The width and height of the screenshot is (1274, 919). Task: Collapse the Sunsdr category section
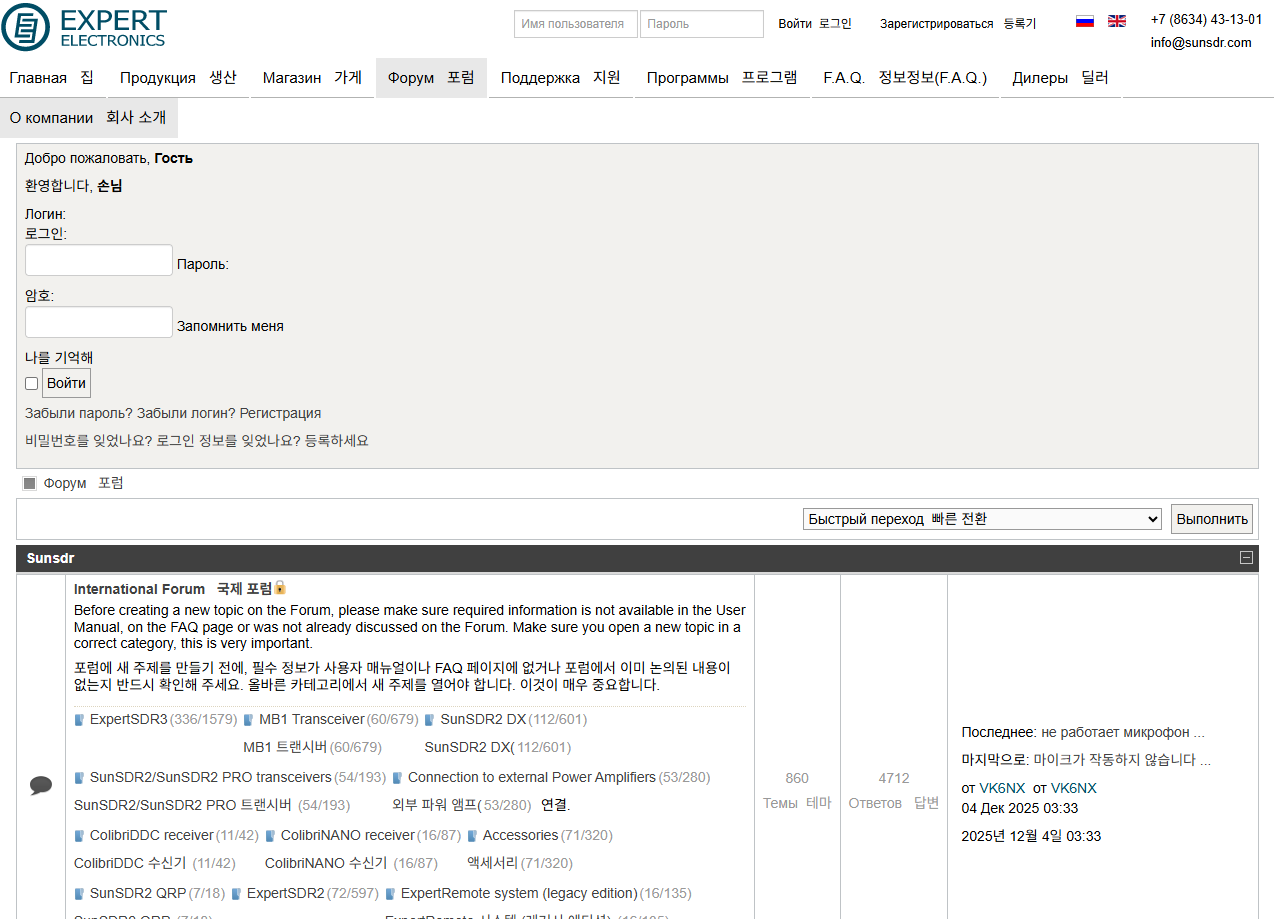1246,558
